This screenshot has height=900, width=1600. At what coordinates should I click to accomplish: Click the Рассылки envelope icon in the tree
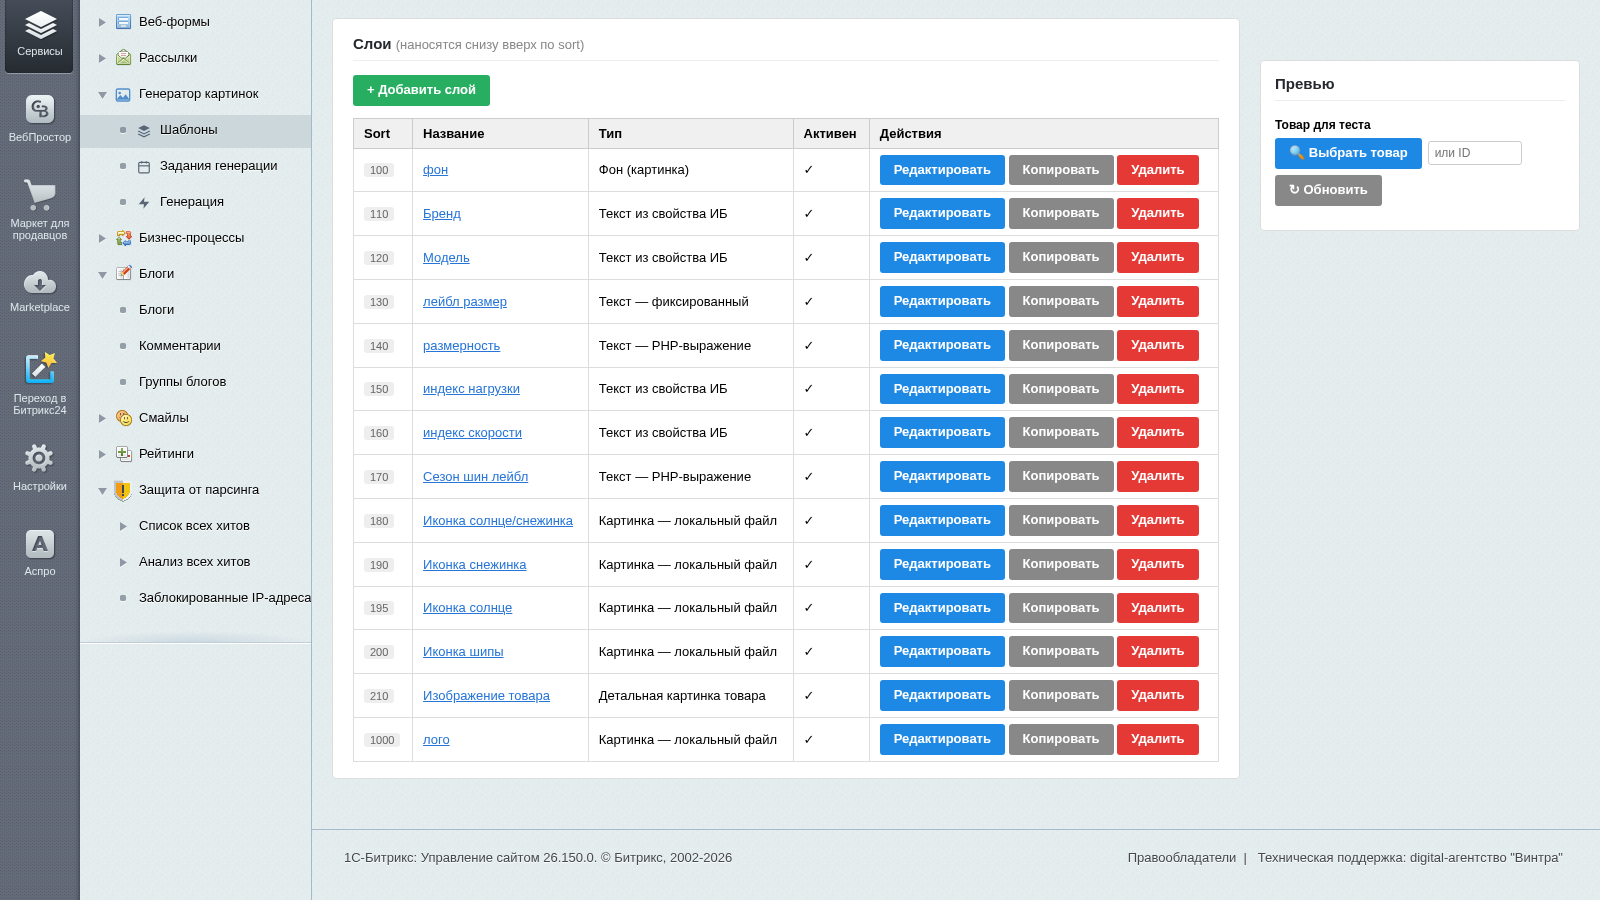click(x=123, y=58)
